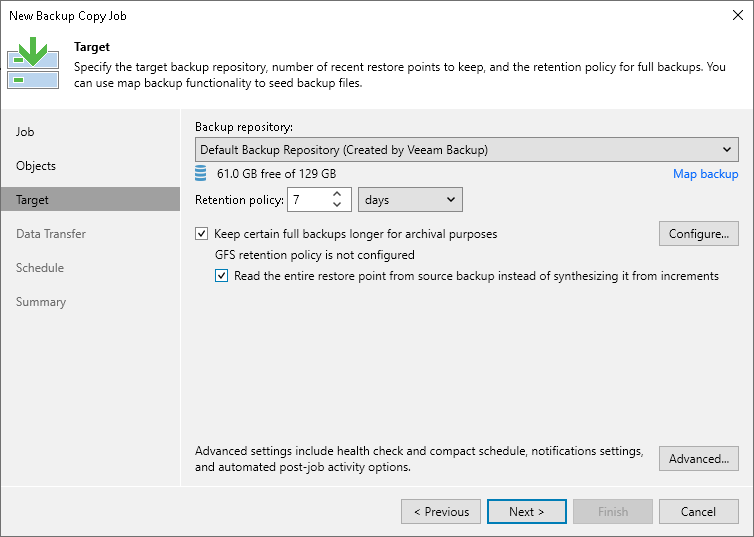The height and width of the screenshot is (537, 754).
Task: Decrease retention policy value with down arrow
Action: click(337, 205)
